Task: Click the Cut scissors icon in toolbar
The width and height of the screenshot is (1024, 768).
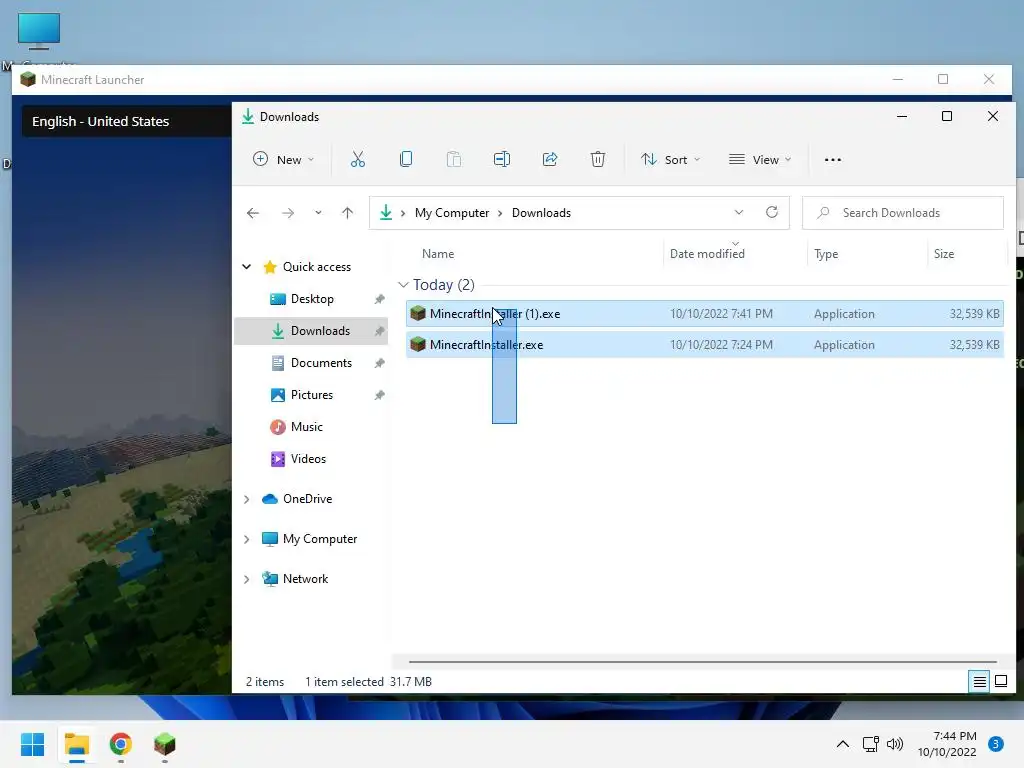Action: (x=357, y=159)
